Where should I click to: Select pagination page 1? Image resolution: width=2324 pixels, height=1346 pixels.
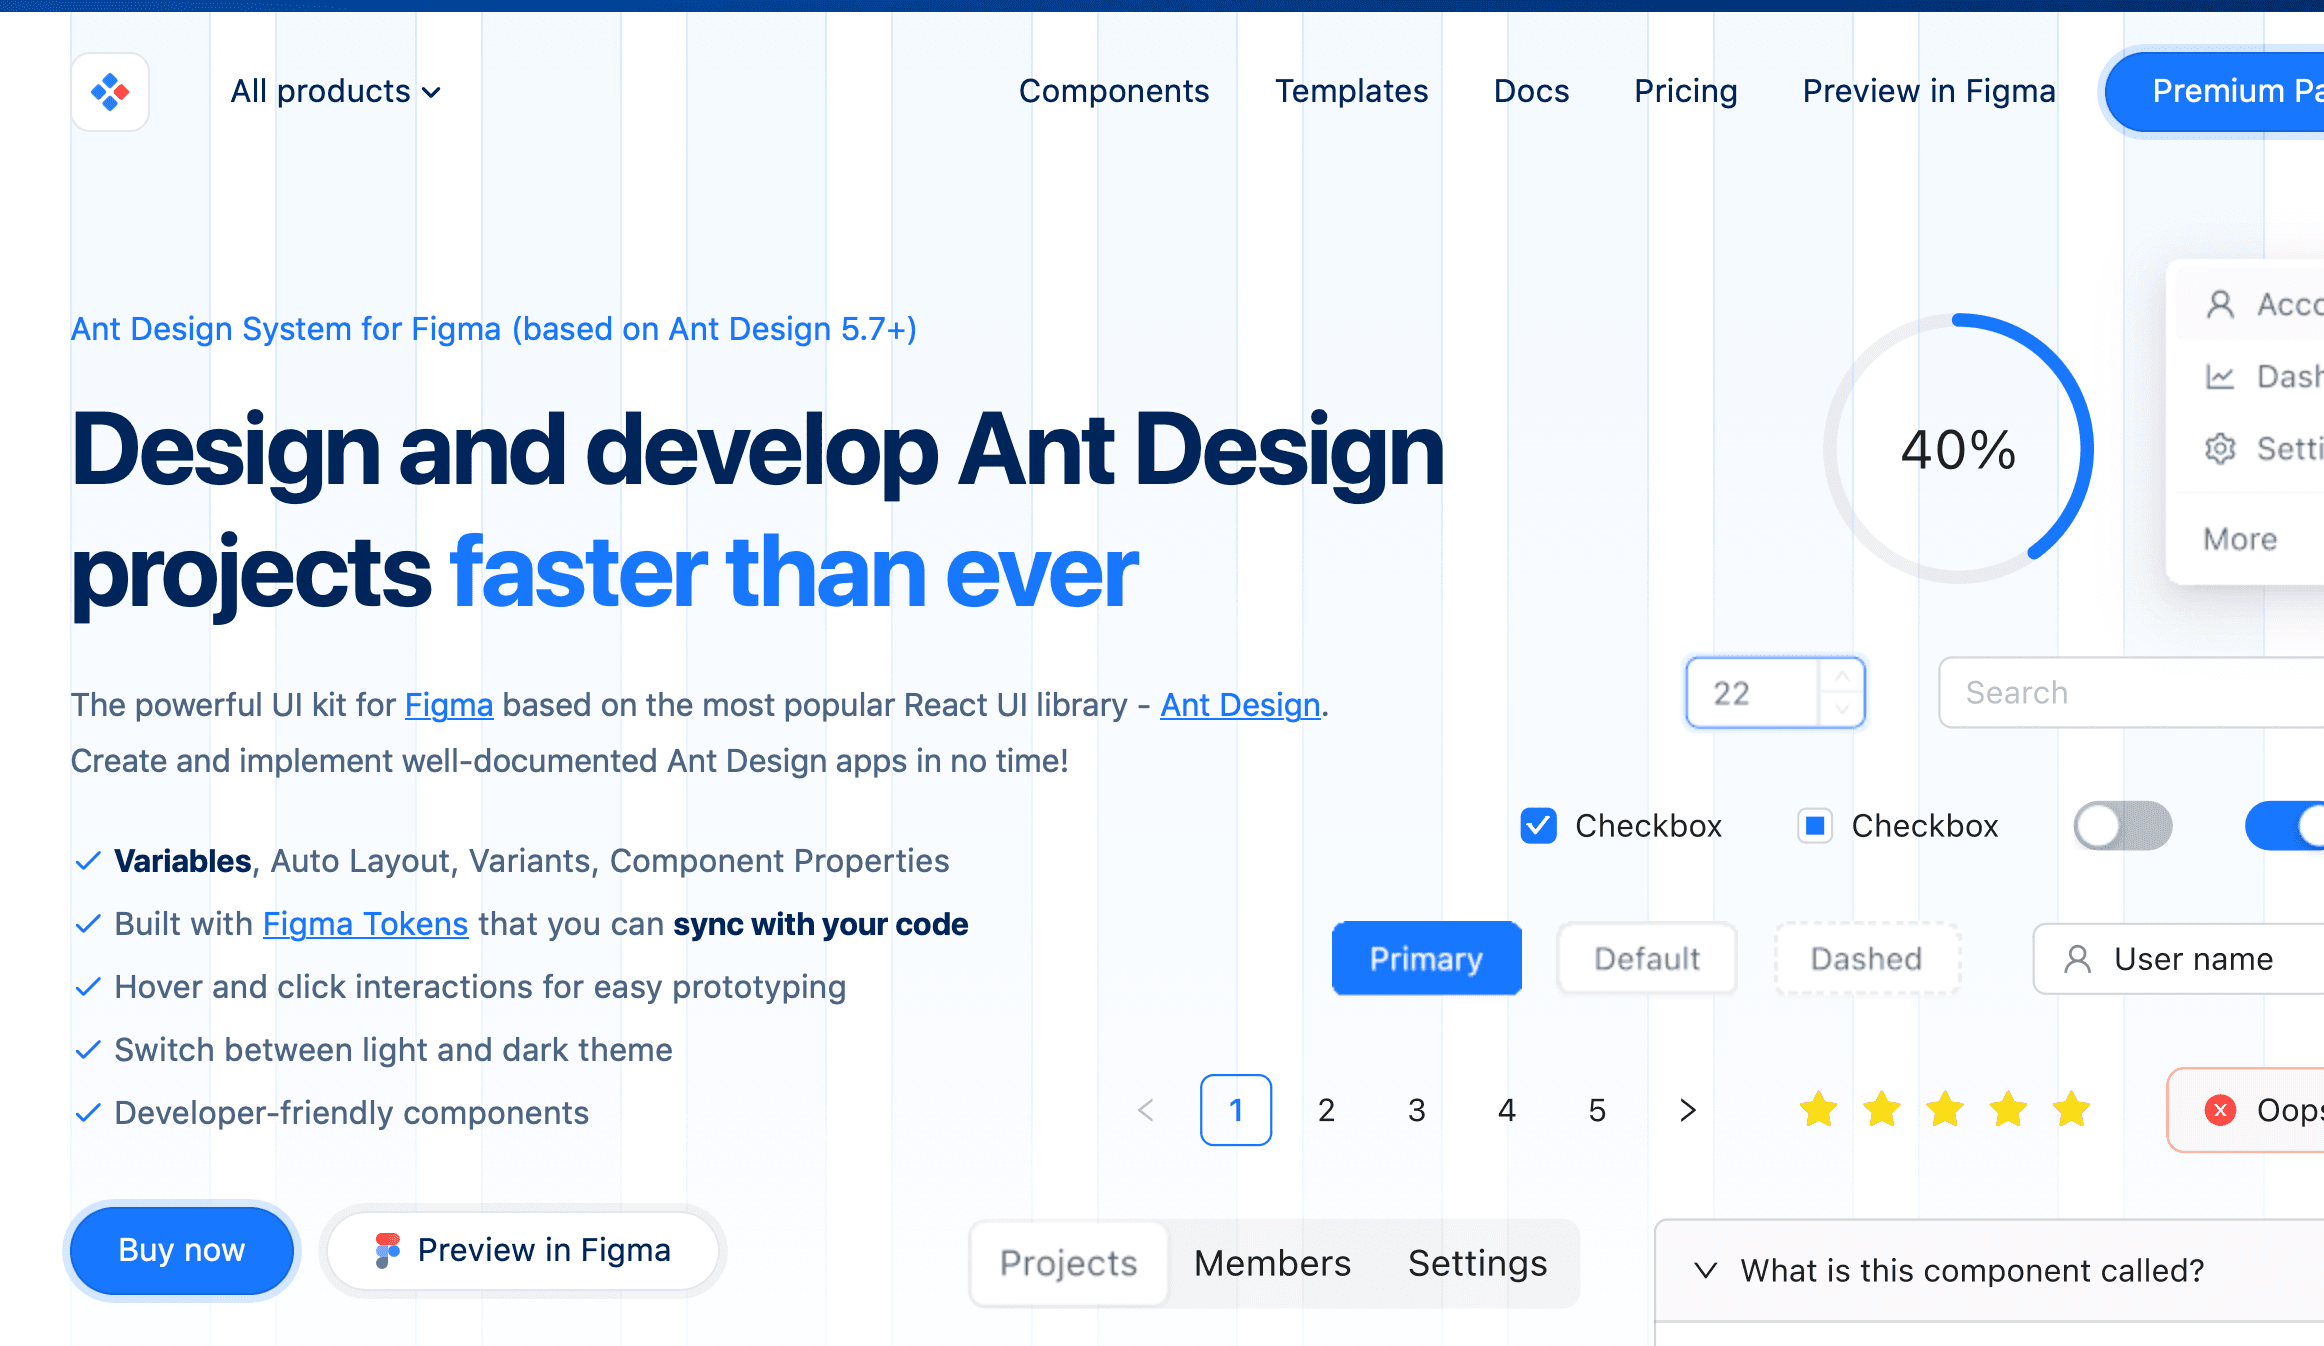[x=1236, y=1110]
